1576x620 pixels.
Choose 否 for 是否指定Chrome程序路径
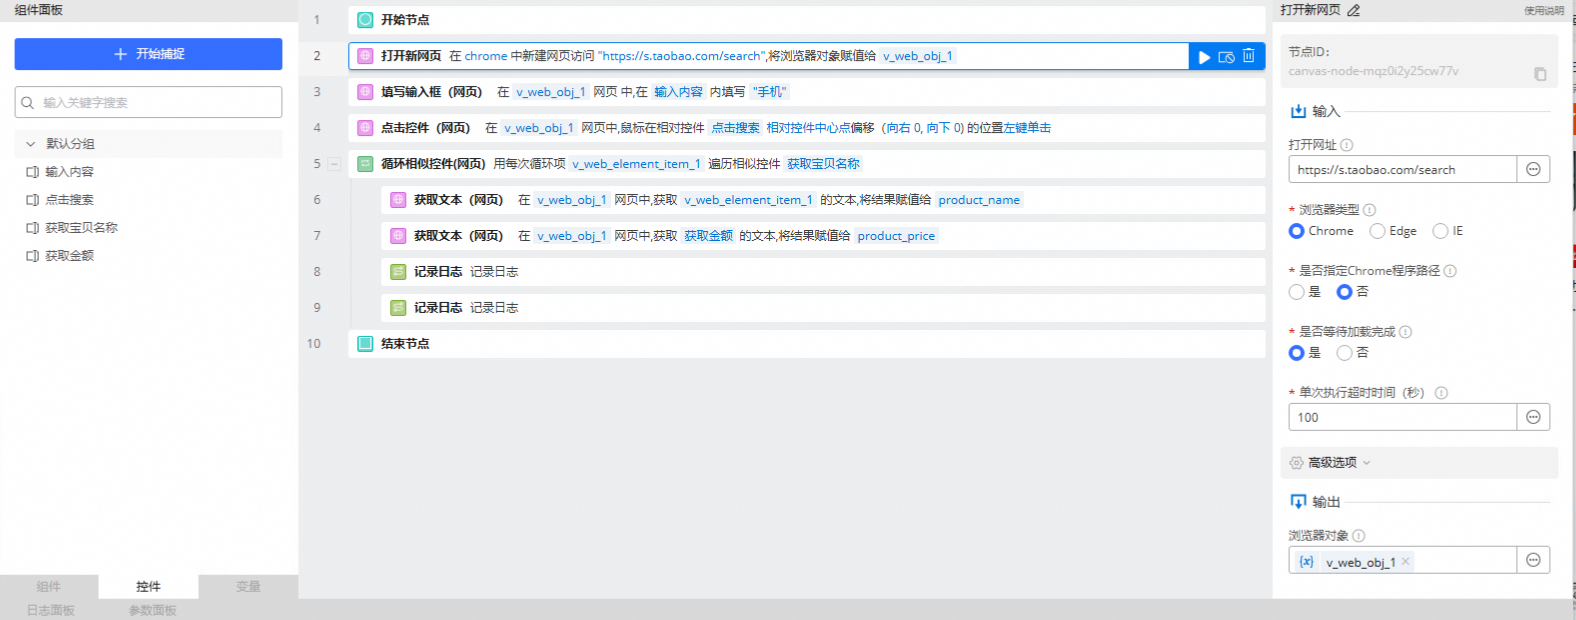click(1344, 292)
